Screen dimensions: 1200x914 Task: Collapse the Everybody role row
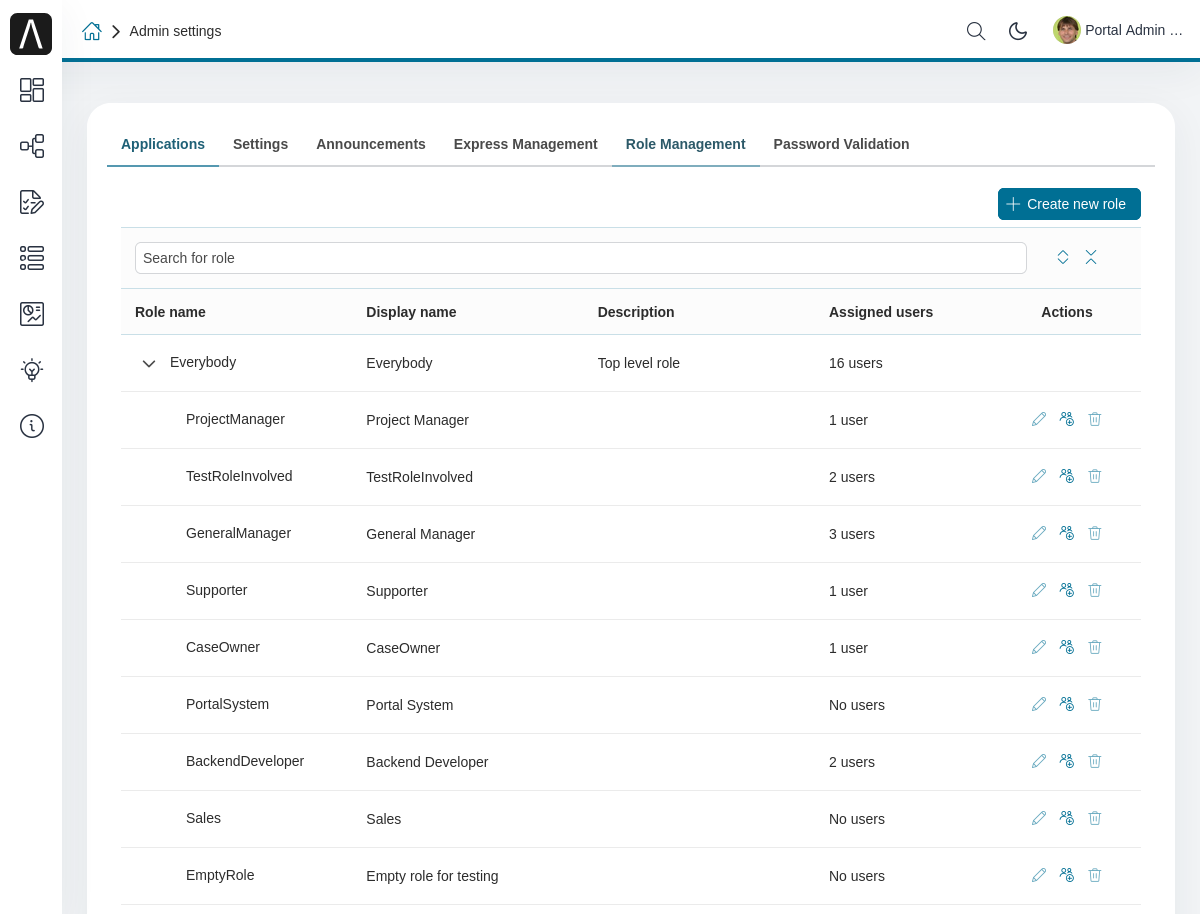[149, 363]
